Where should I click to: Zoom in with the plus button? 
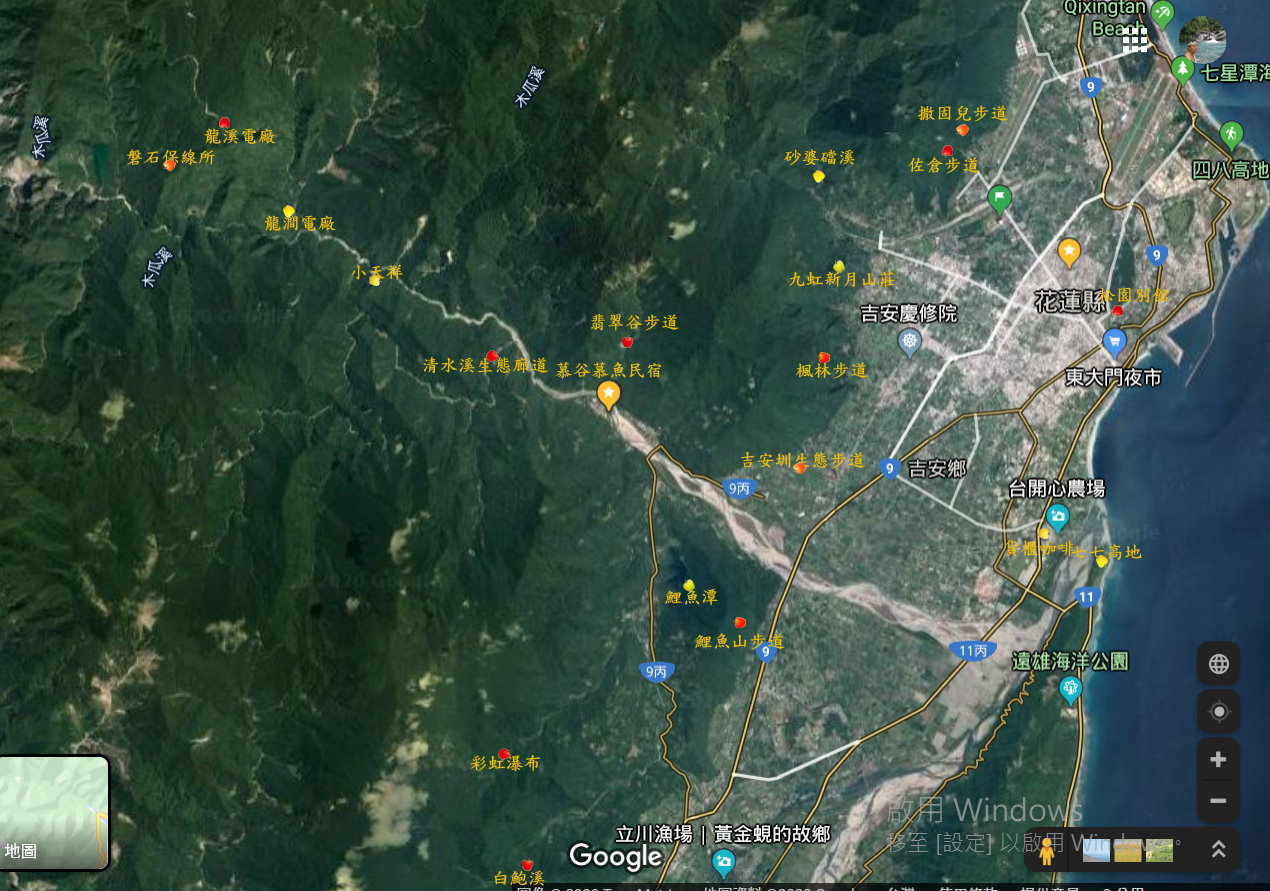point(1218,760)
